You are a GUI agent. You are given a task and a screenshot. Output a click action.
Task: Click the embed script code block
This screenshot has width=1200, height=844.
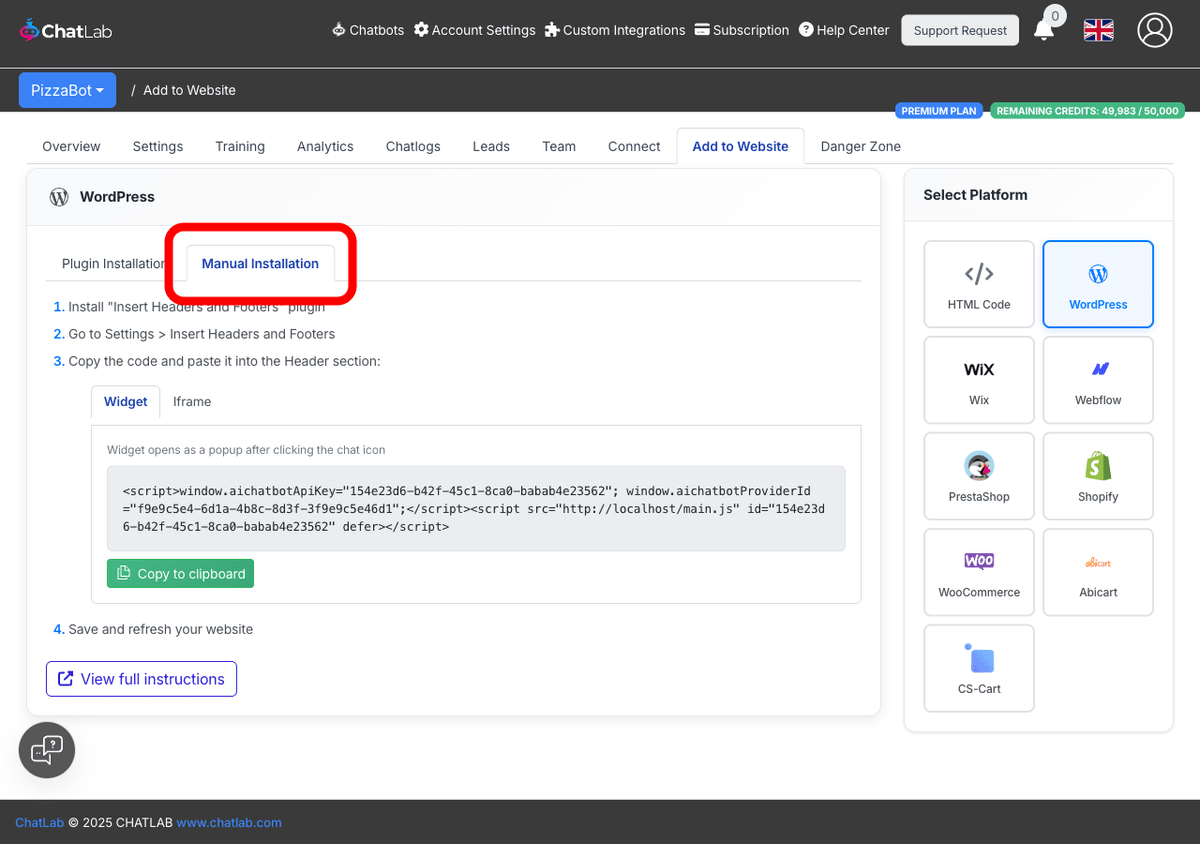pos(475,508)
